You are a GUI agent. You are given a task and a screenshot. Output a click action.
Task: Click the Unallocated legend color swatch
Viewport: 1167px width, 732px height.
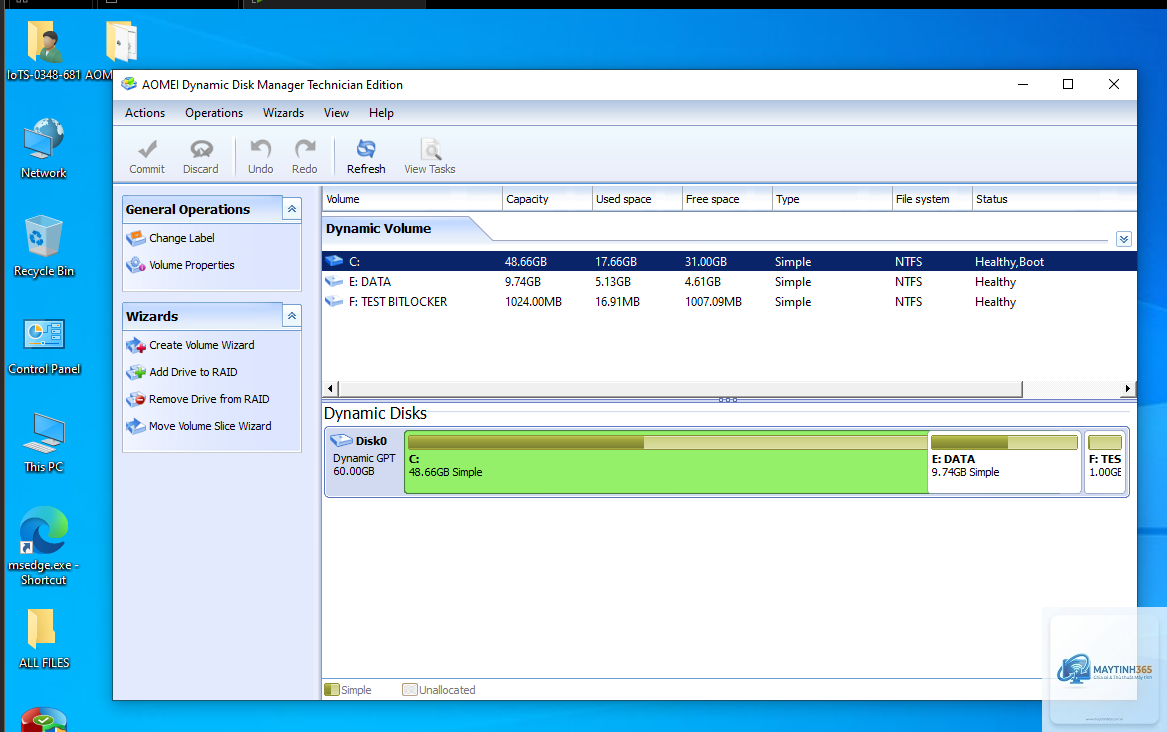click(x=409, y=690)
